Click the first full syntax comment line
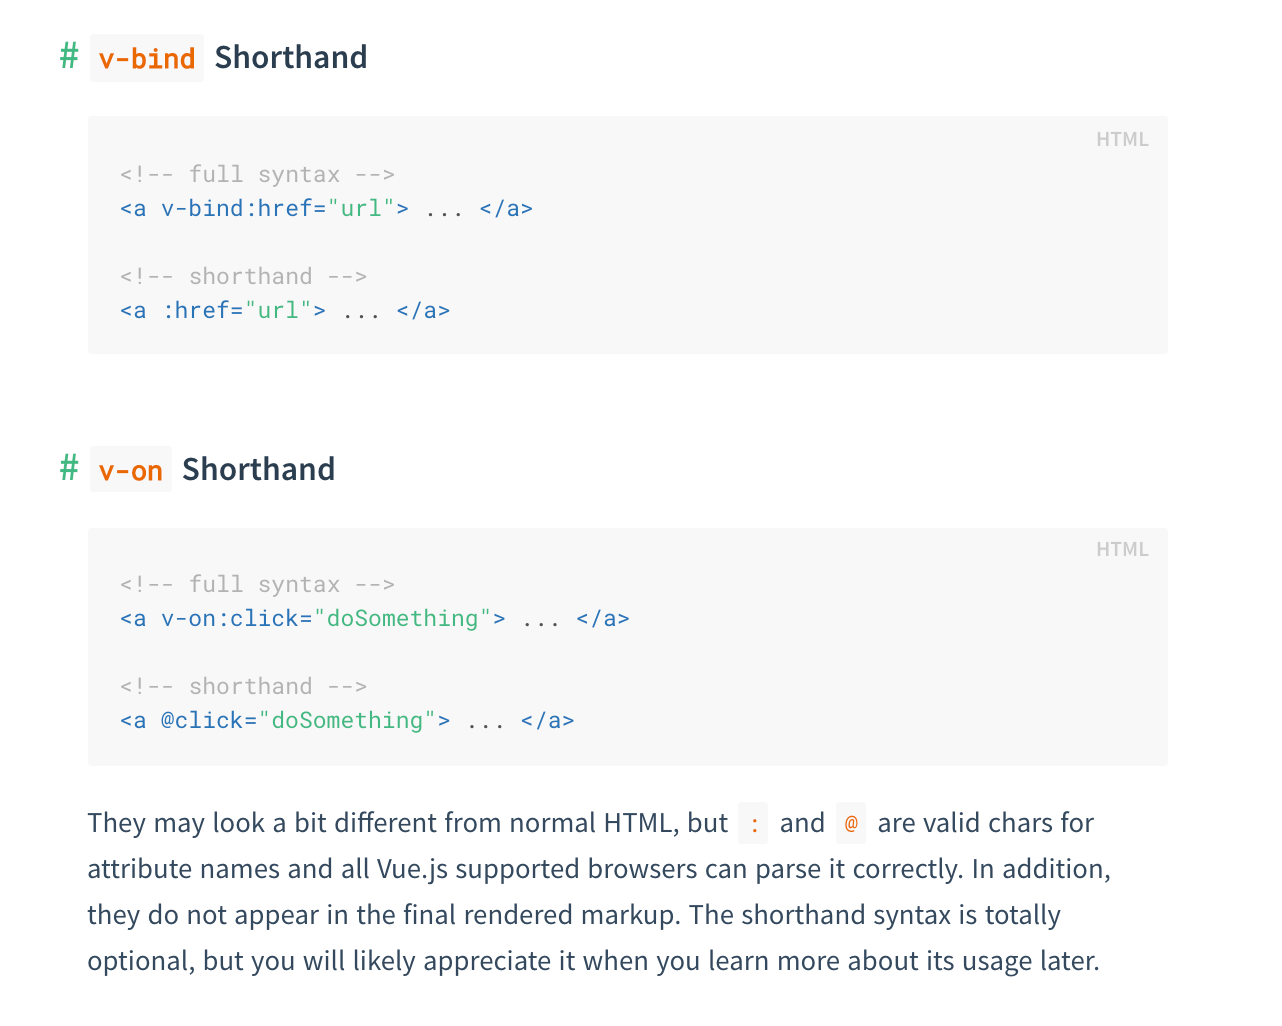This screenshot has width=1282, height=1026. [257, 174]
